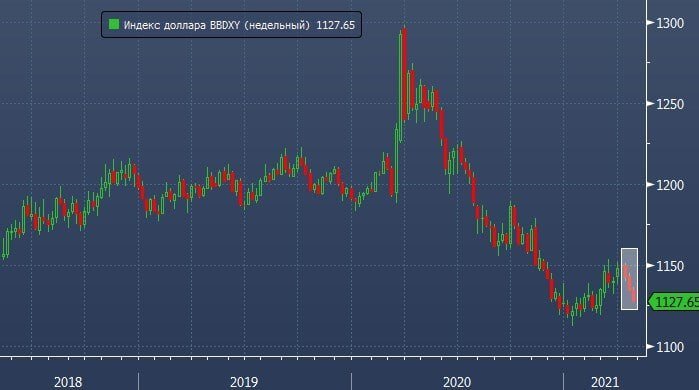Select the 2020 year label on timeline

pos(457,382)
